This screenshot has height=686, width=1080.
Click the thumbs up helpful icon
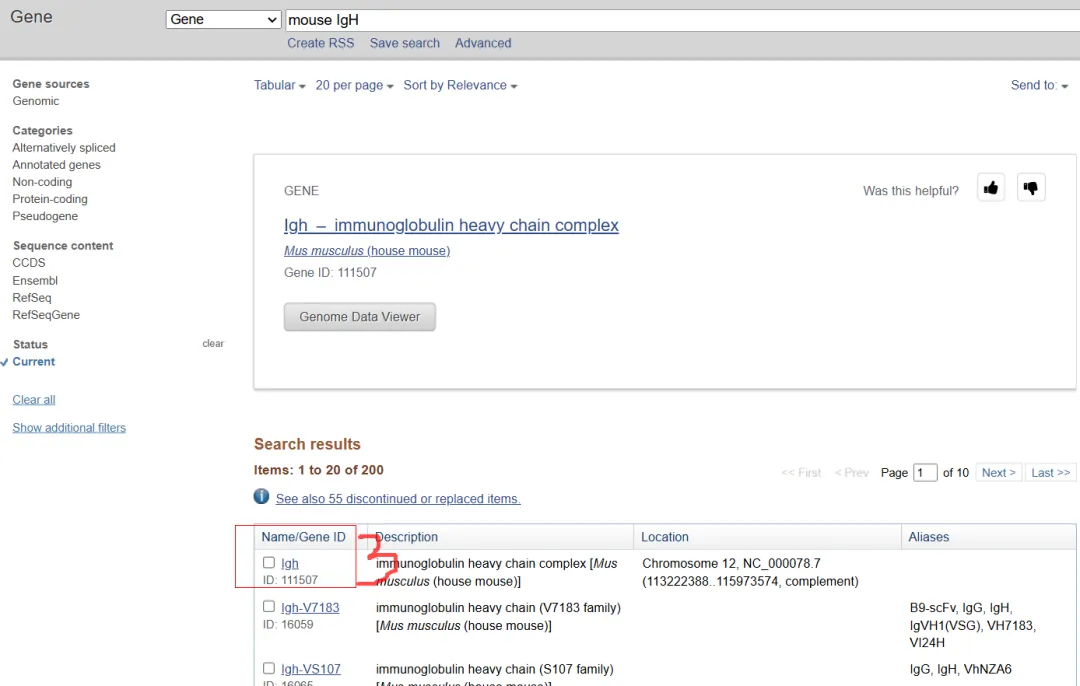click(990, 188)
